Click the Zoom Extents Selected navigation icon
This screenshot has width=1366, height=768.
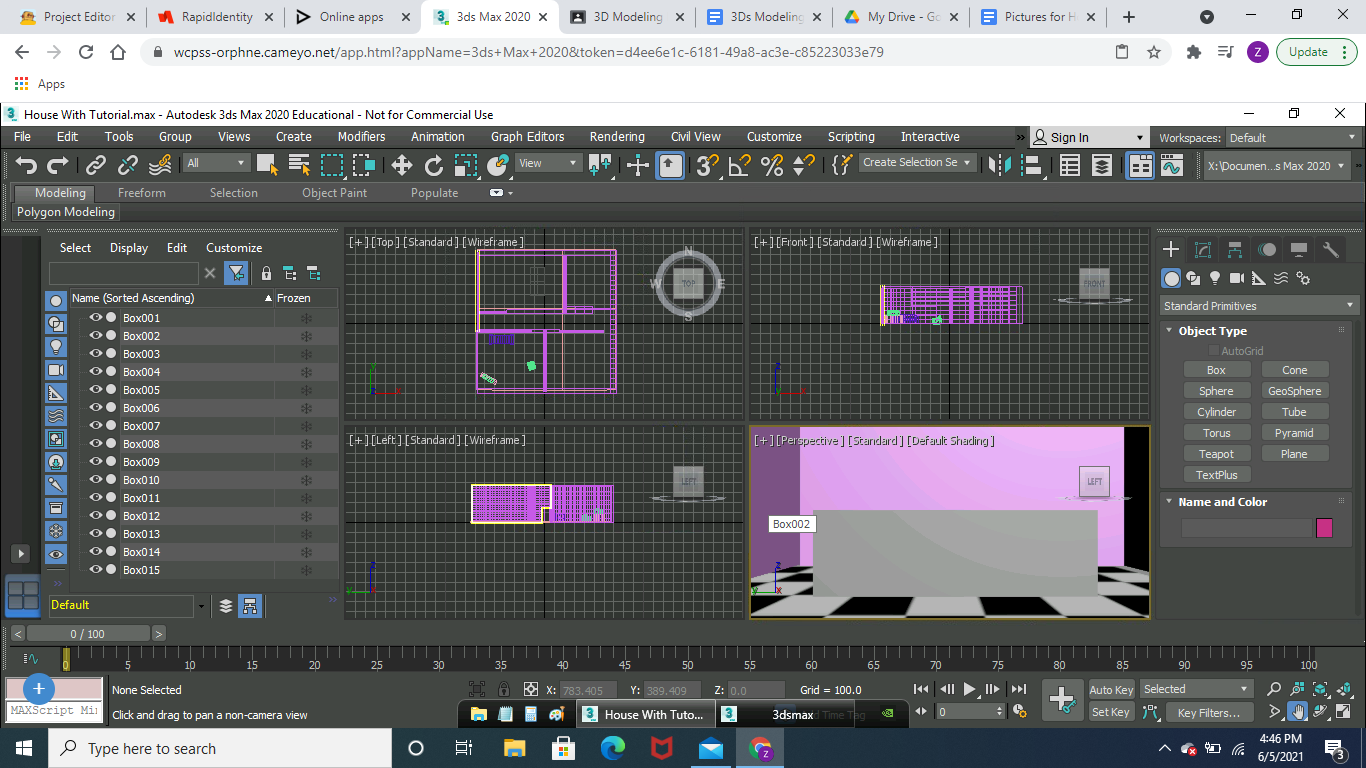coord(1320,689)
